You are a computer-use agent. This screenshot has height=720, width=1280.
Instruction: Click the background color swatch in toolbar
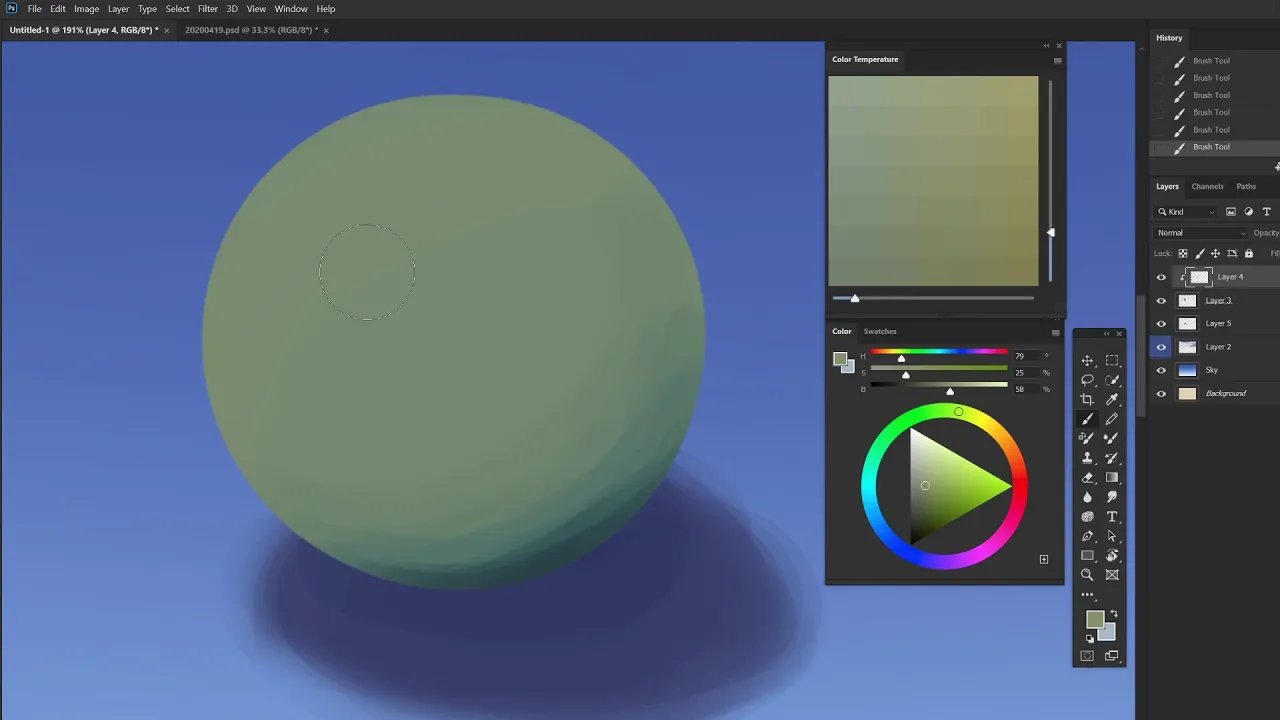click(1109, 634)
